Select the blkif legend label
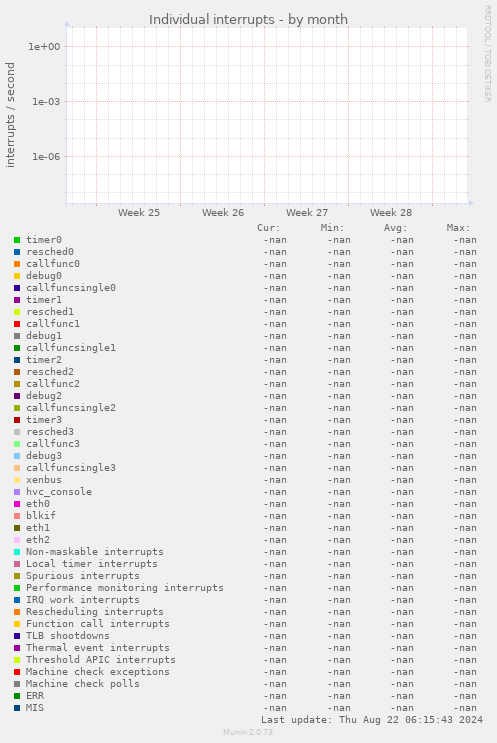 point(41,516)
